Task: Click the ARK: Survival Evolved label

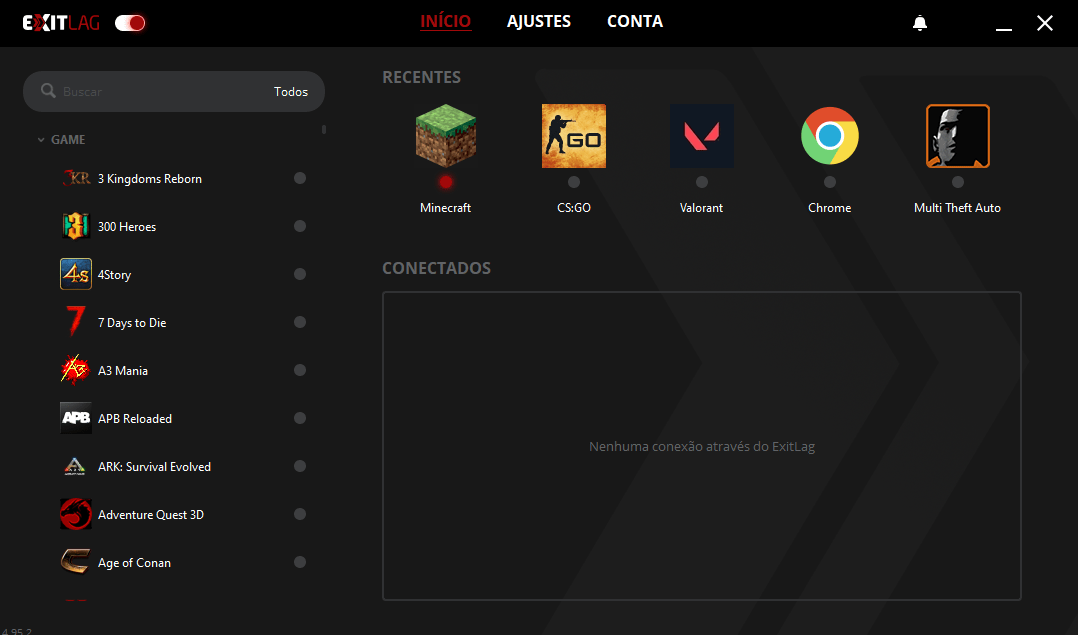Action: [155, 467]
